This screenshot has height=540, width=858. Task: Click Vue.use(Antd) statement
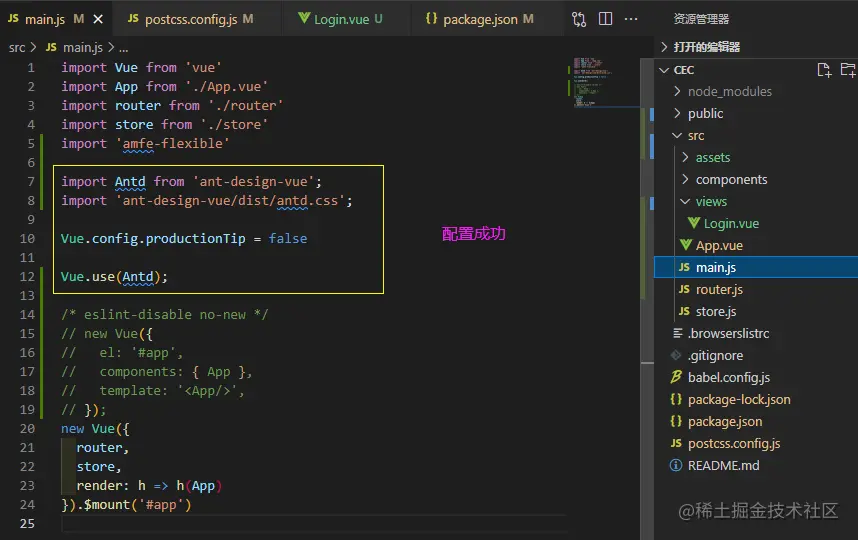tap(114, 276)
